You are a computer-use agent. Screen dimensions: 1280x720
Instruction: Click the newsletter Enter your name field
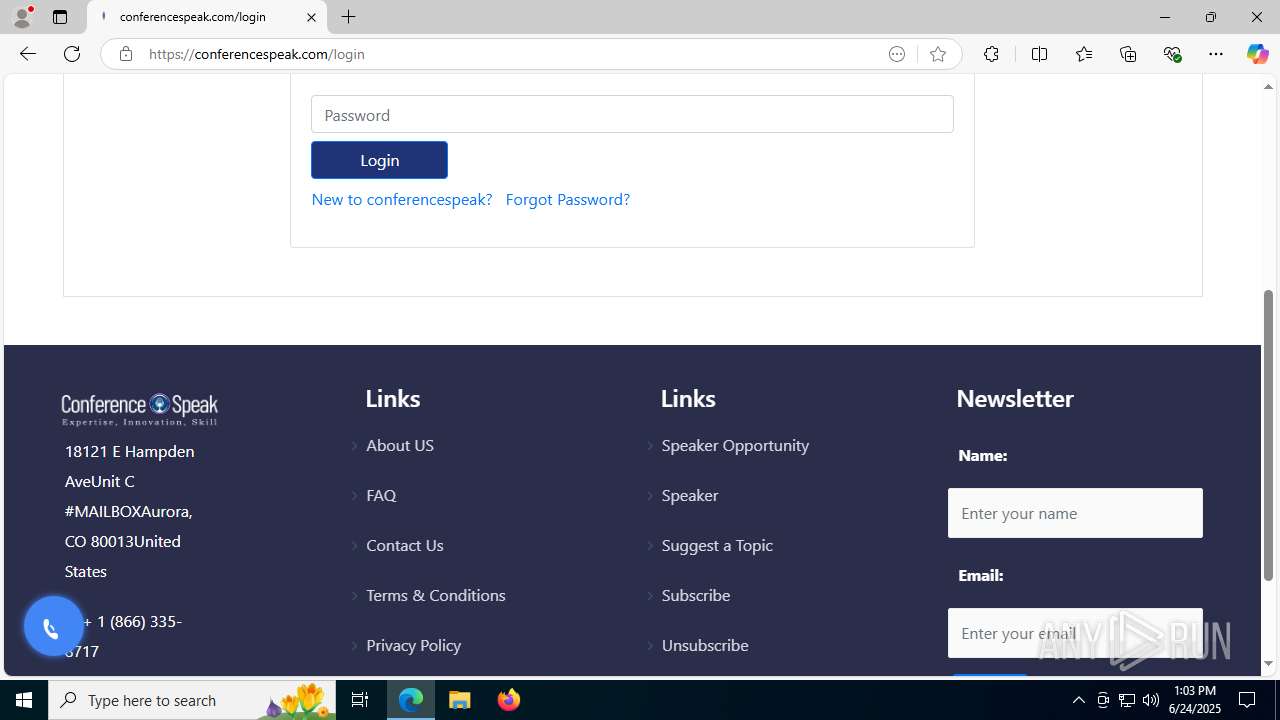tap(1075, 513)
